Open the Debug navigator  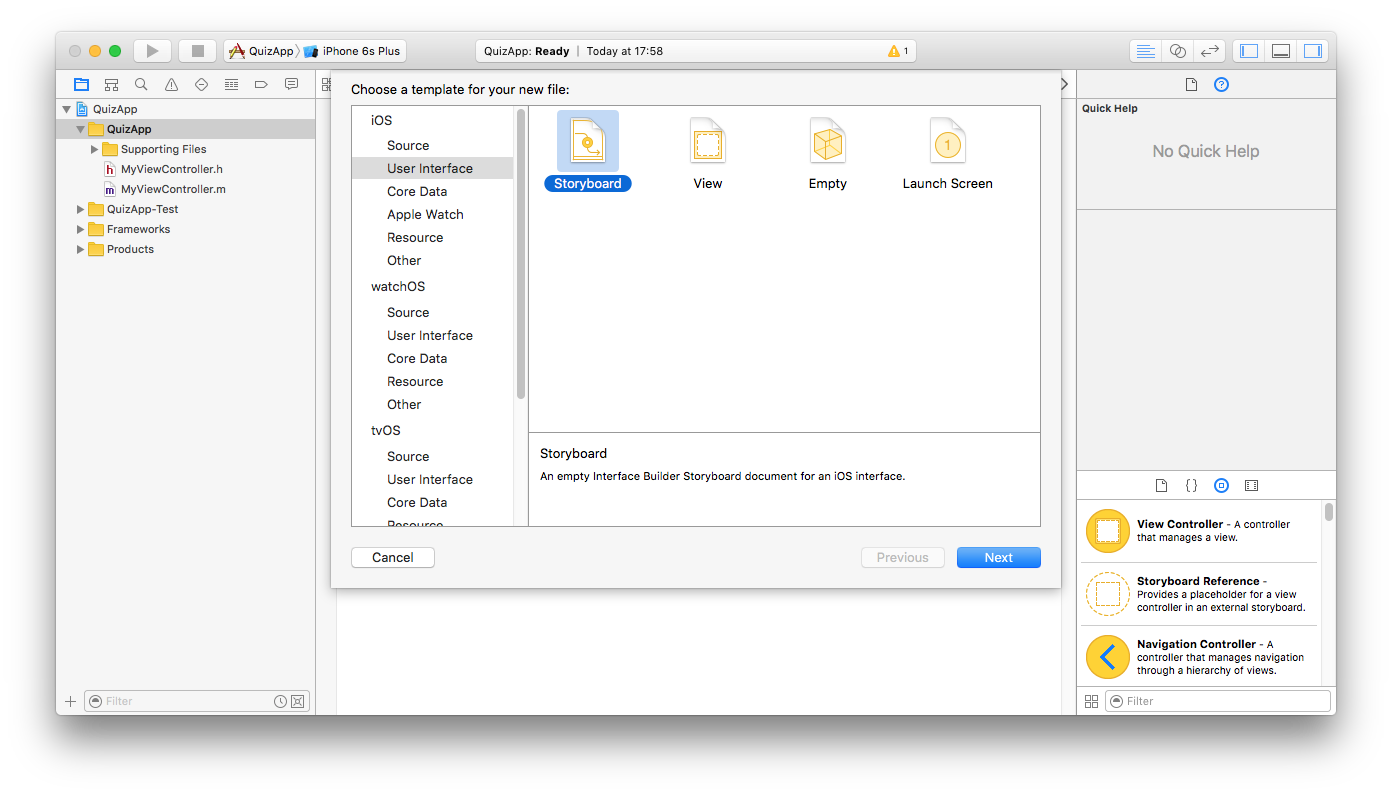pyautogui.click(x=231, y=85)
